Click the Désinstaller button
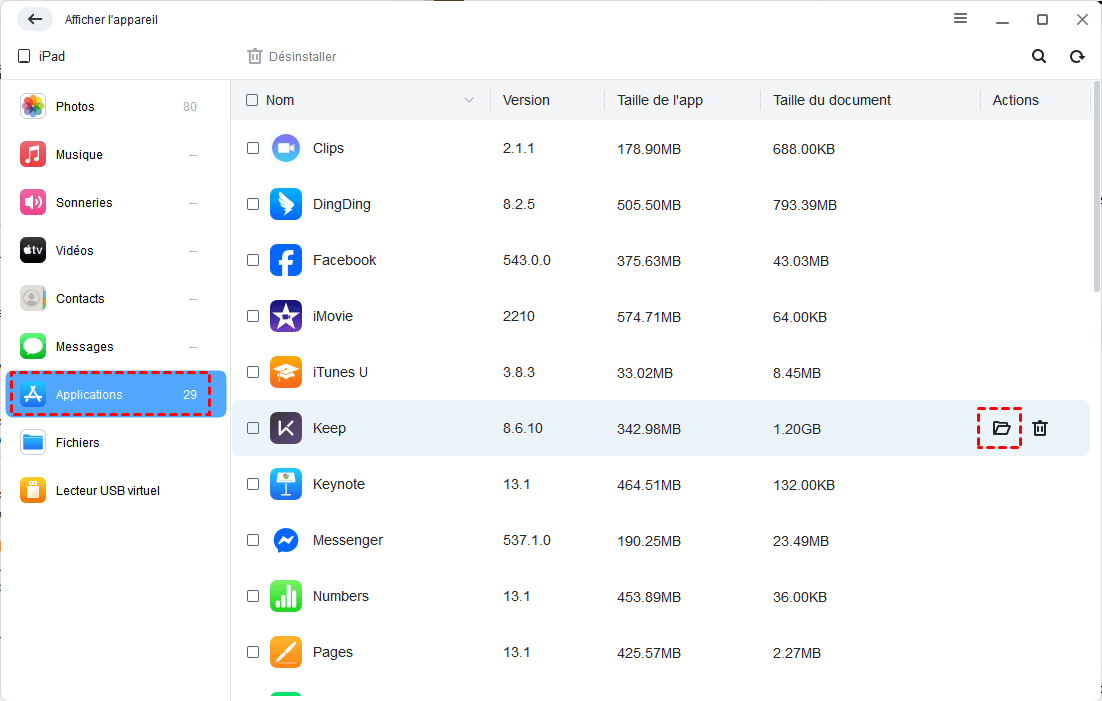This screenshot has width=1102, height=701. [292, 56]
